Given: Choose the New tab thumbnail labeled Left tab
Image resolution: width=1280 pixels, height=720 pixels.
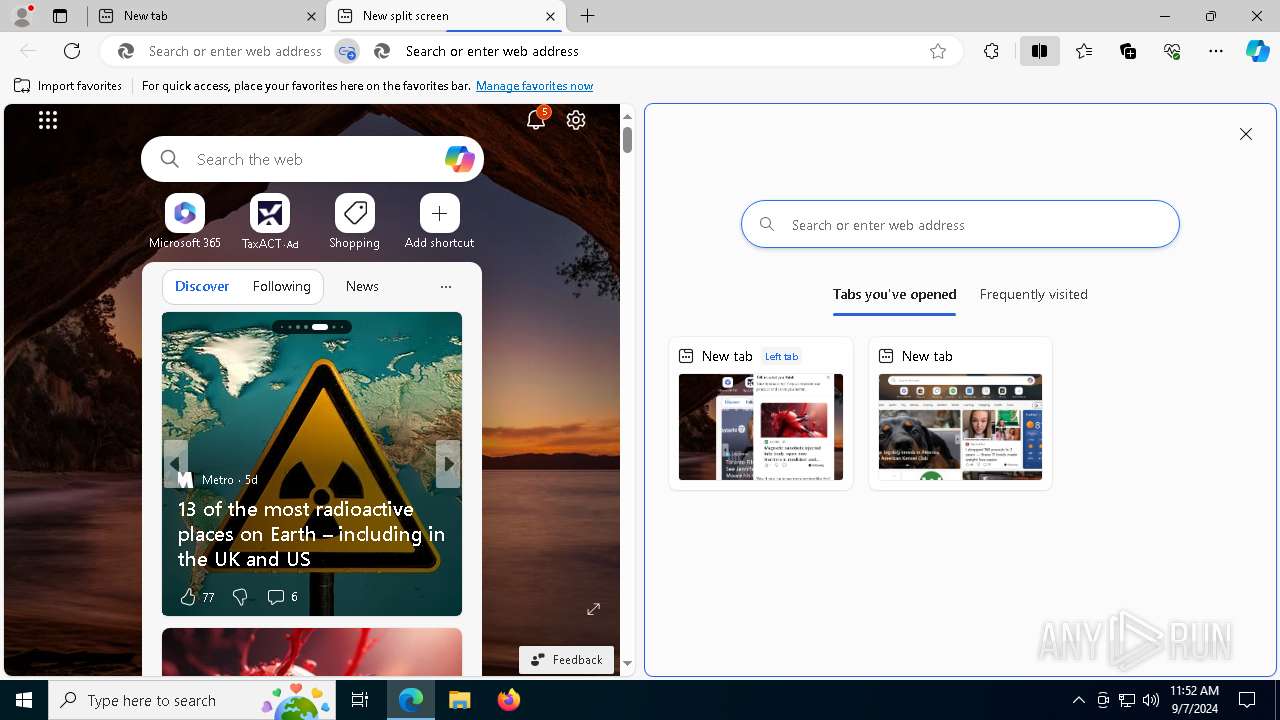Looking at the screenshot, I should pyautogui.click(x=760, y=413).
